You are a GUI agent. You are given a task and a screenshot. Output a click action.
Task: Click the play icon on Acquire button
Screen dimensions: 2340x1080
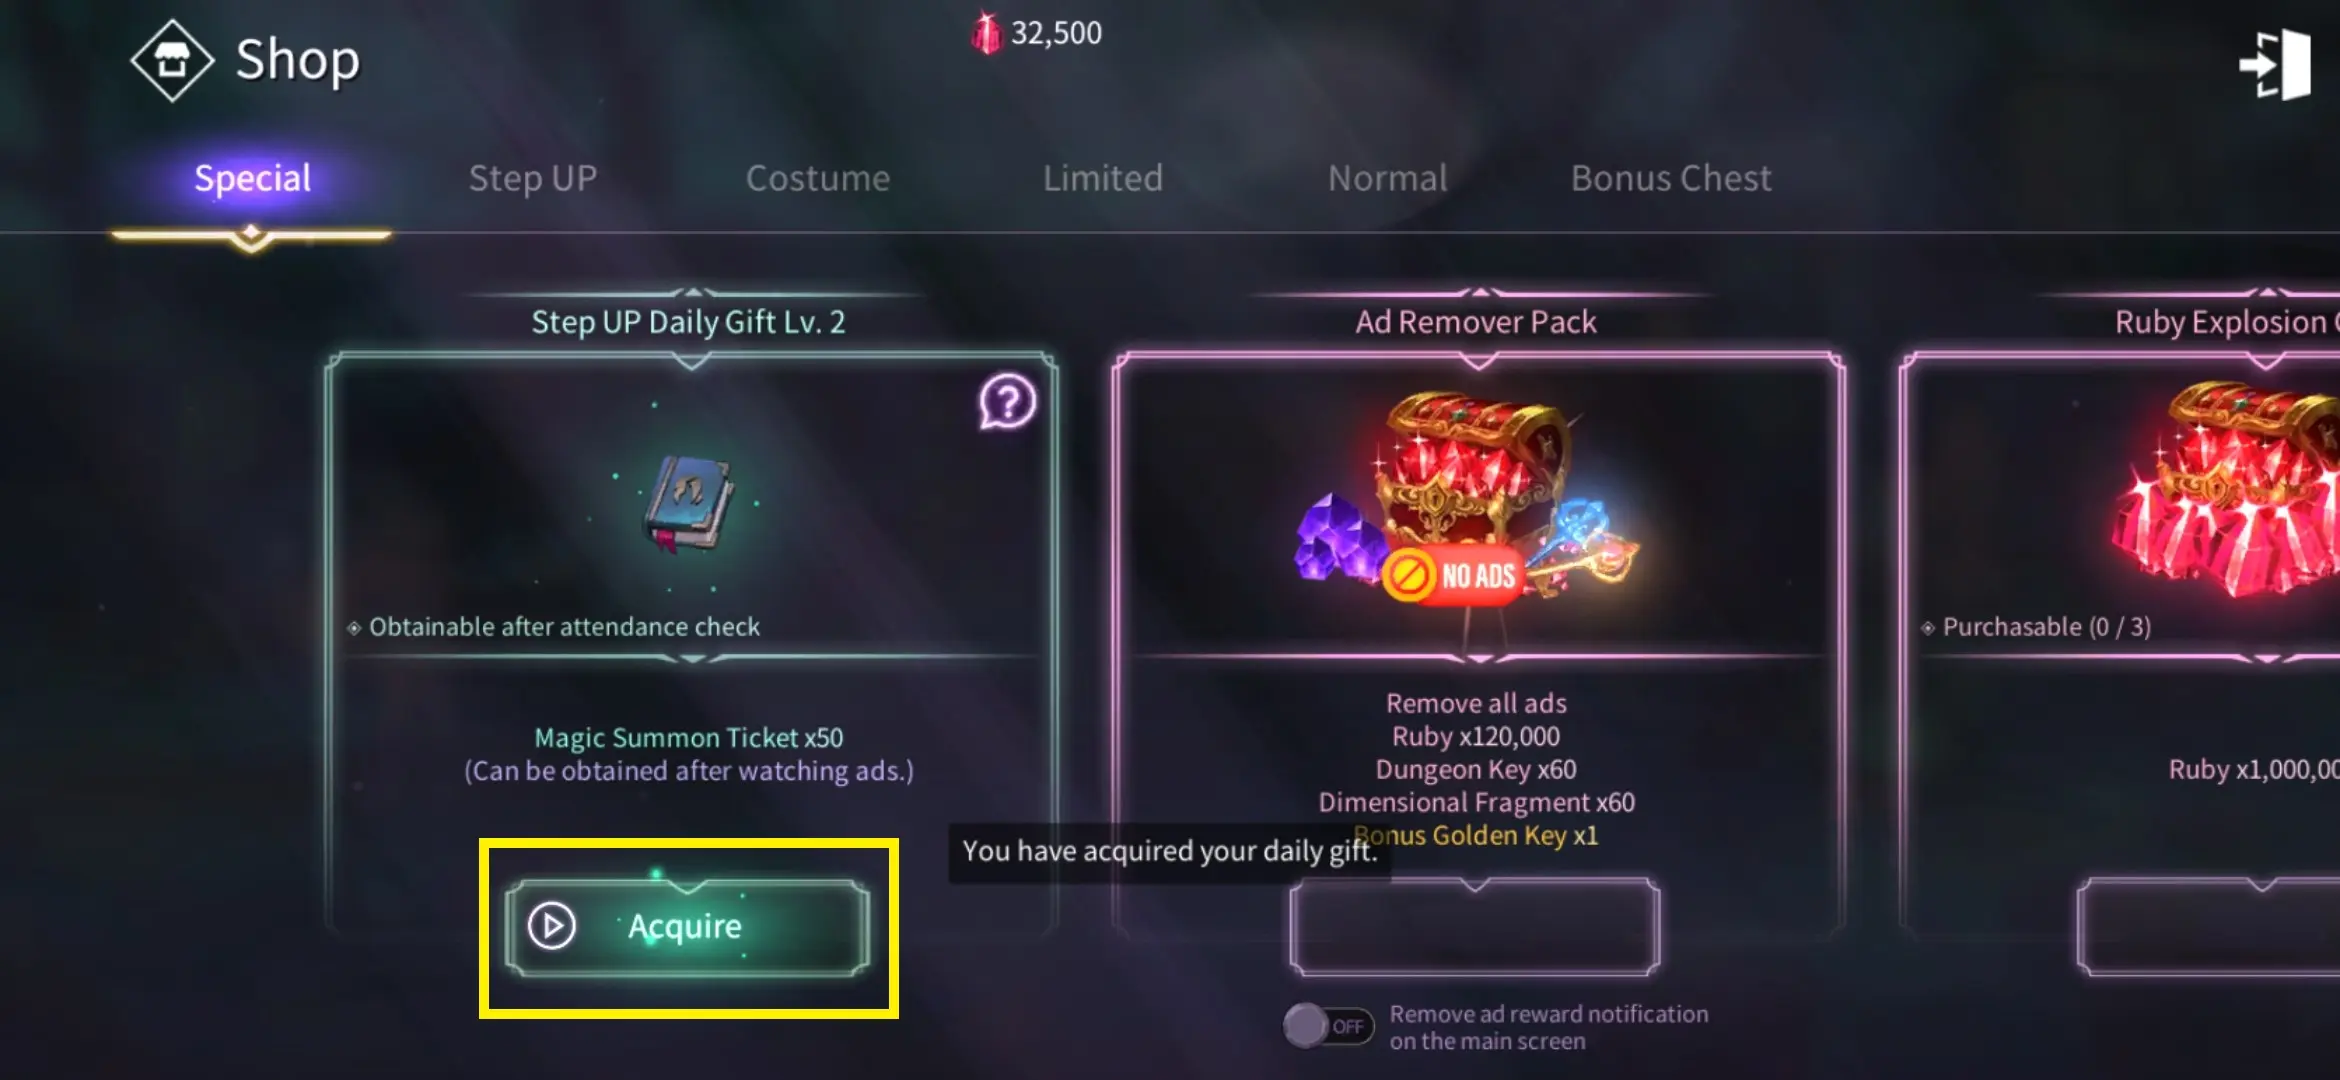[552, 926]
